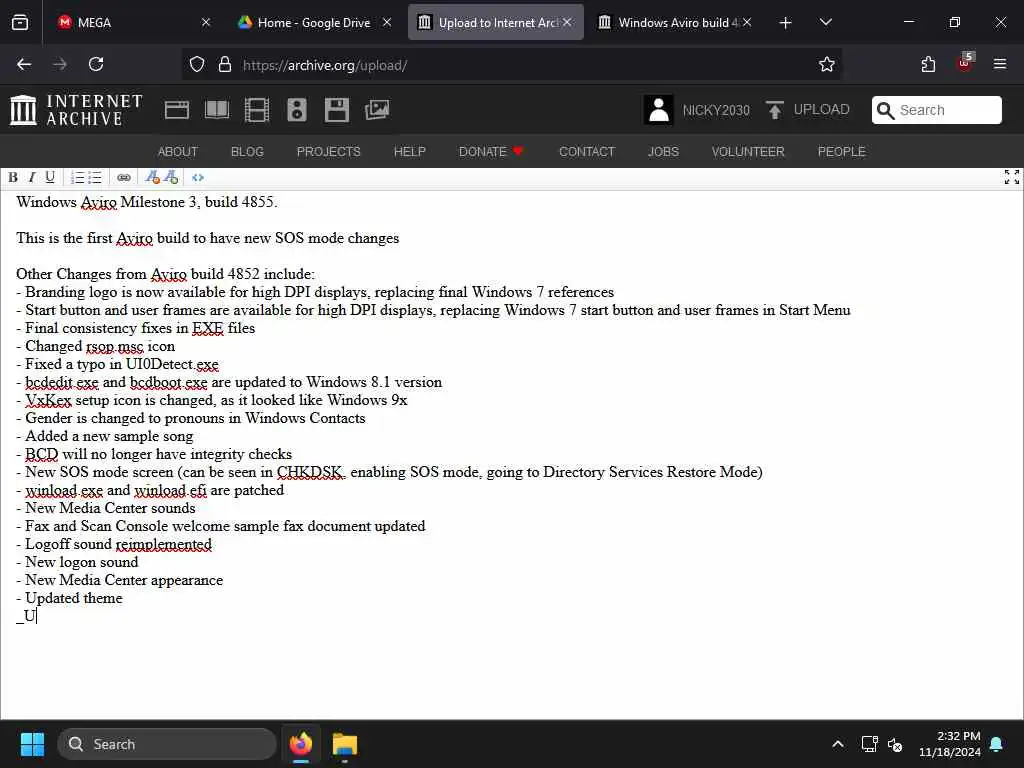Toggle underline formatting in editor toolbar
This screenshot has width=1024, height=768.
(50, 178)
